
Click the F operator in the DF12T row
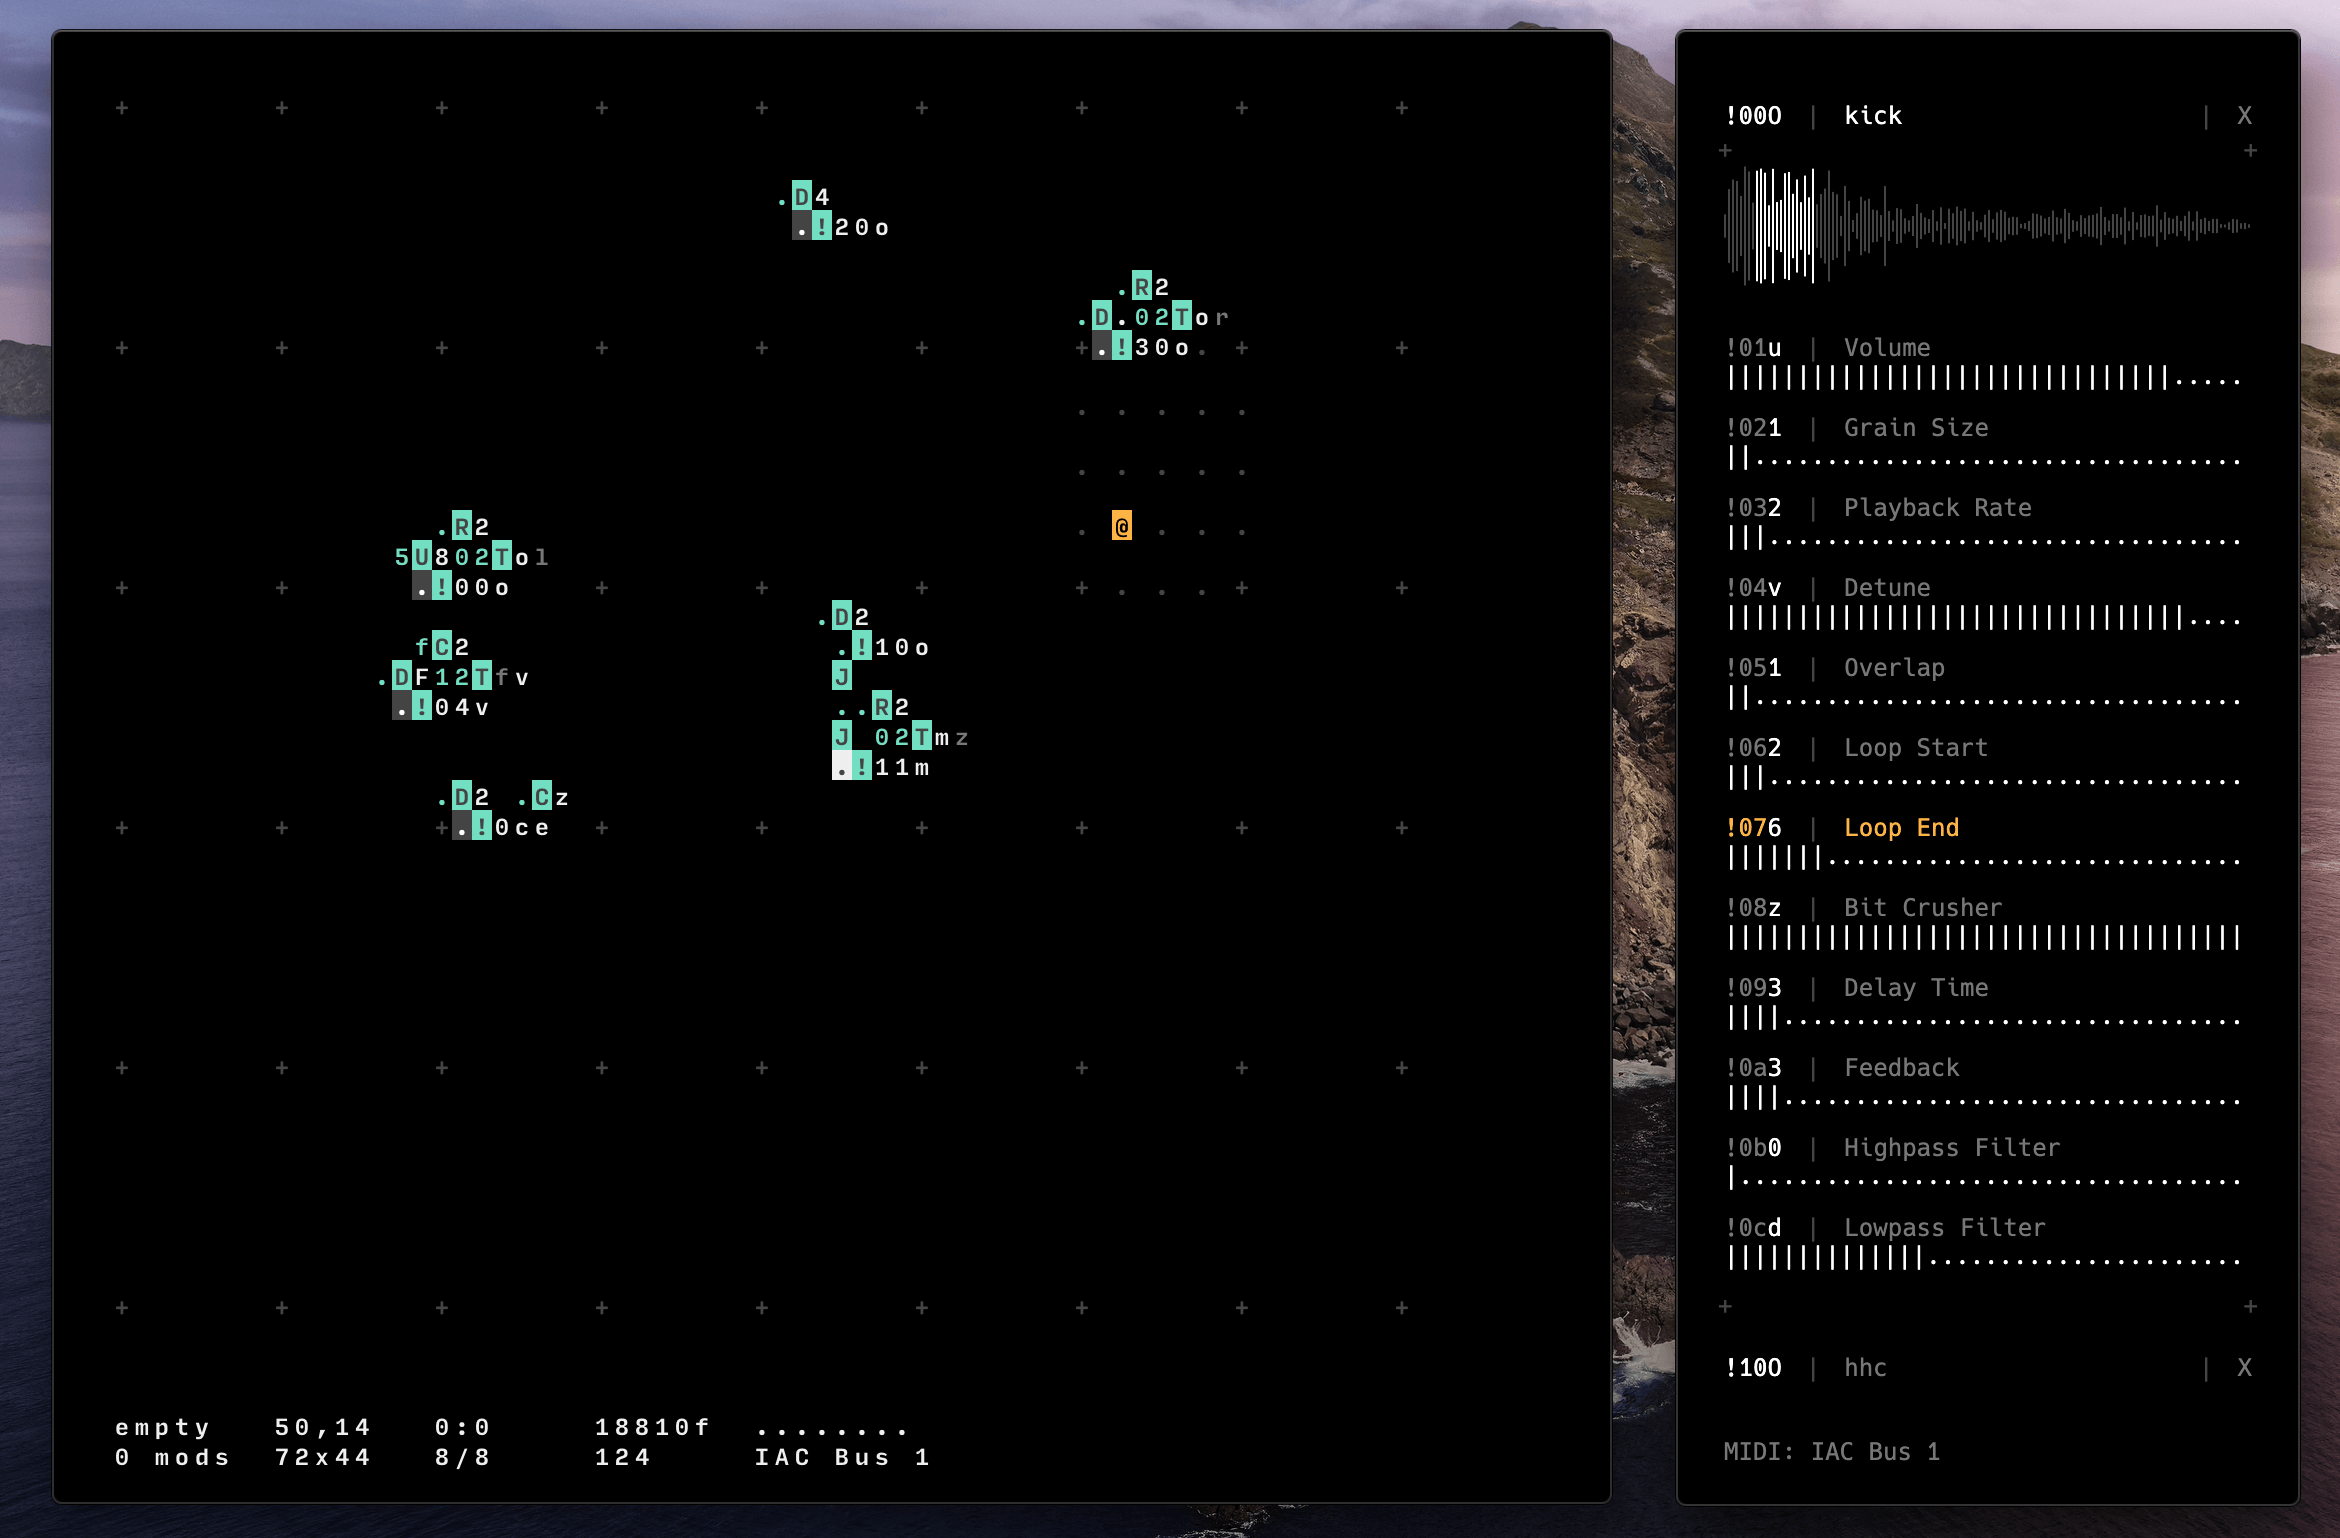(422, 677)
